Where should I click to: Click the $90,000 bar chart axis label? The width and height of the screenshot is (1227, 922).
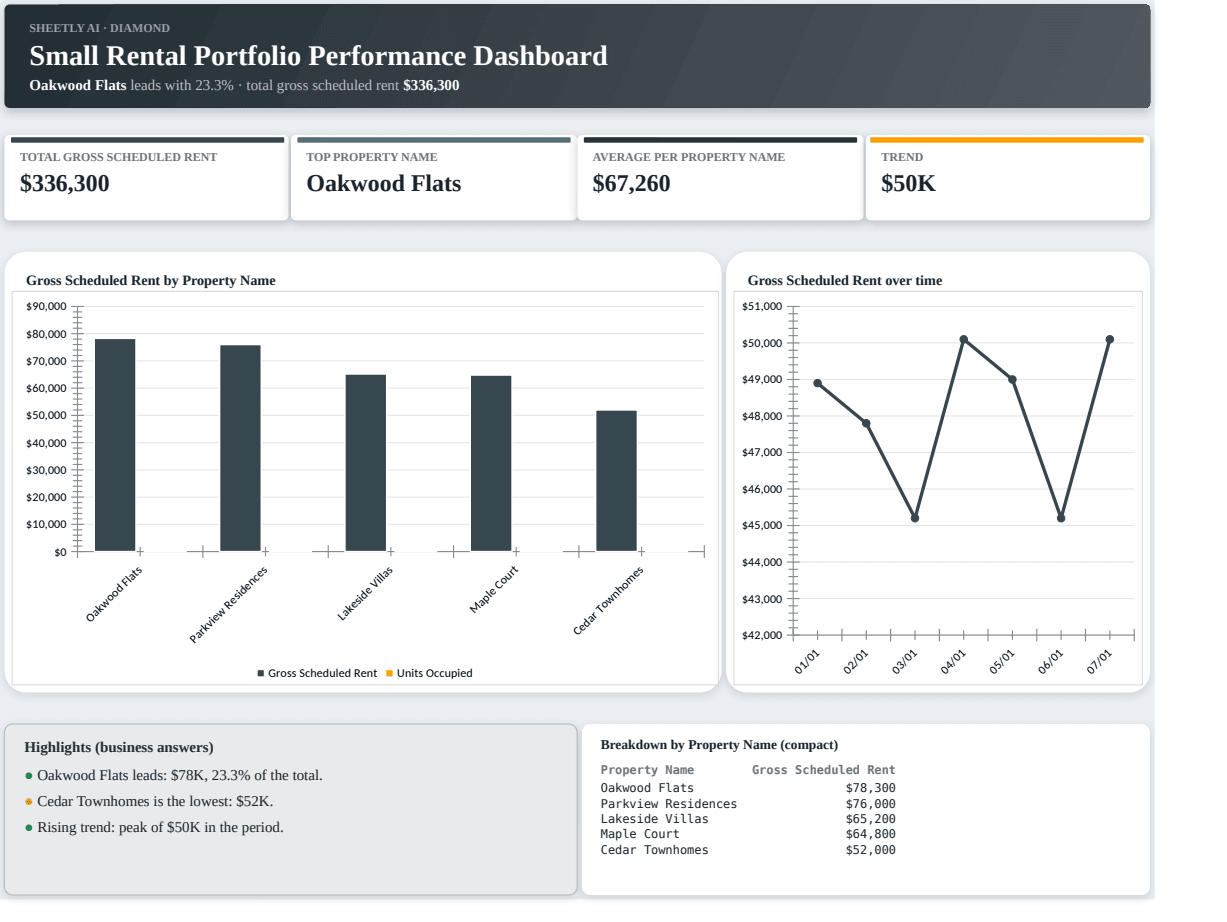[x=47, y=306]
